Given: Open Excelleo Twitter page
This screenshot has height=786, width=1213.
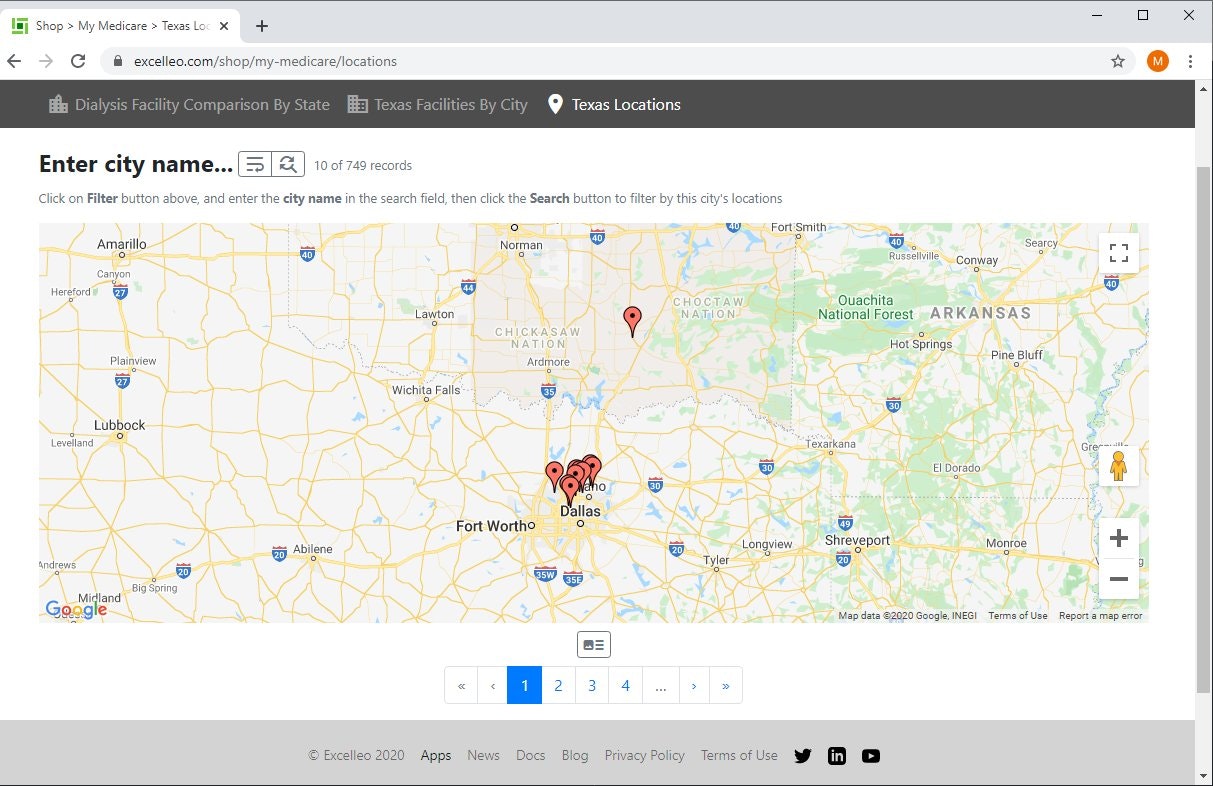Looking at the screenshot, I should [x=803, y=756].
